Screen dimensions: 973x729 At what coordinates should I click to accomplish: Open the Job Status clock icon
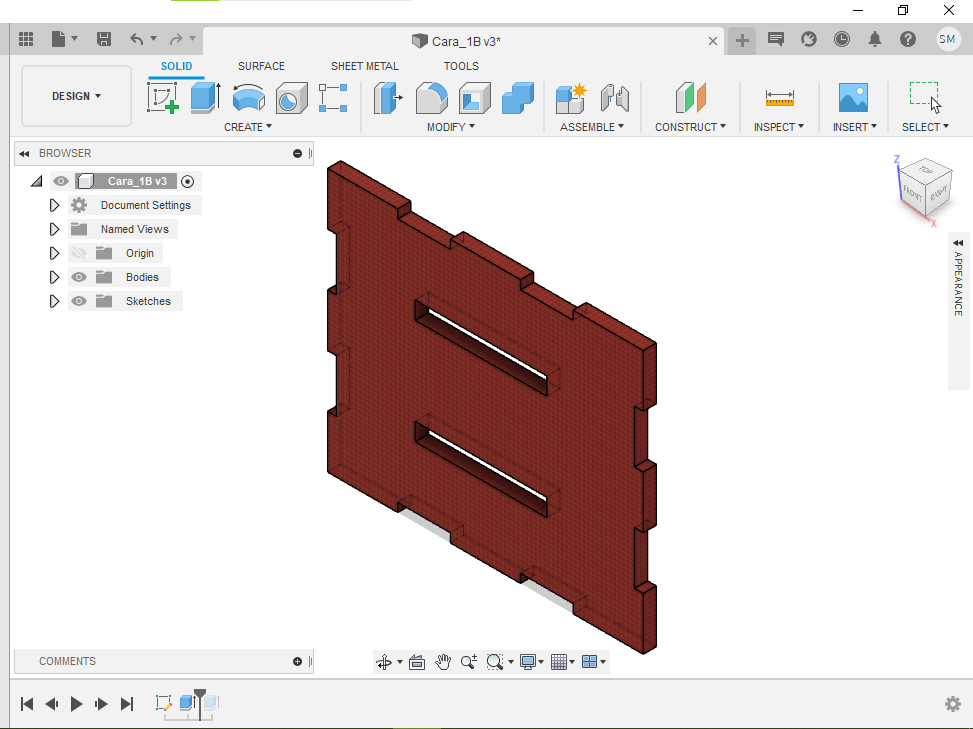[x=841, y=40]
